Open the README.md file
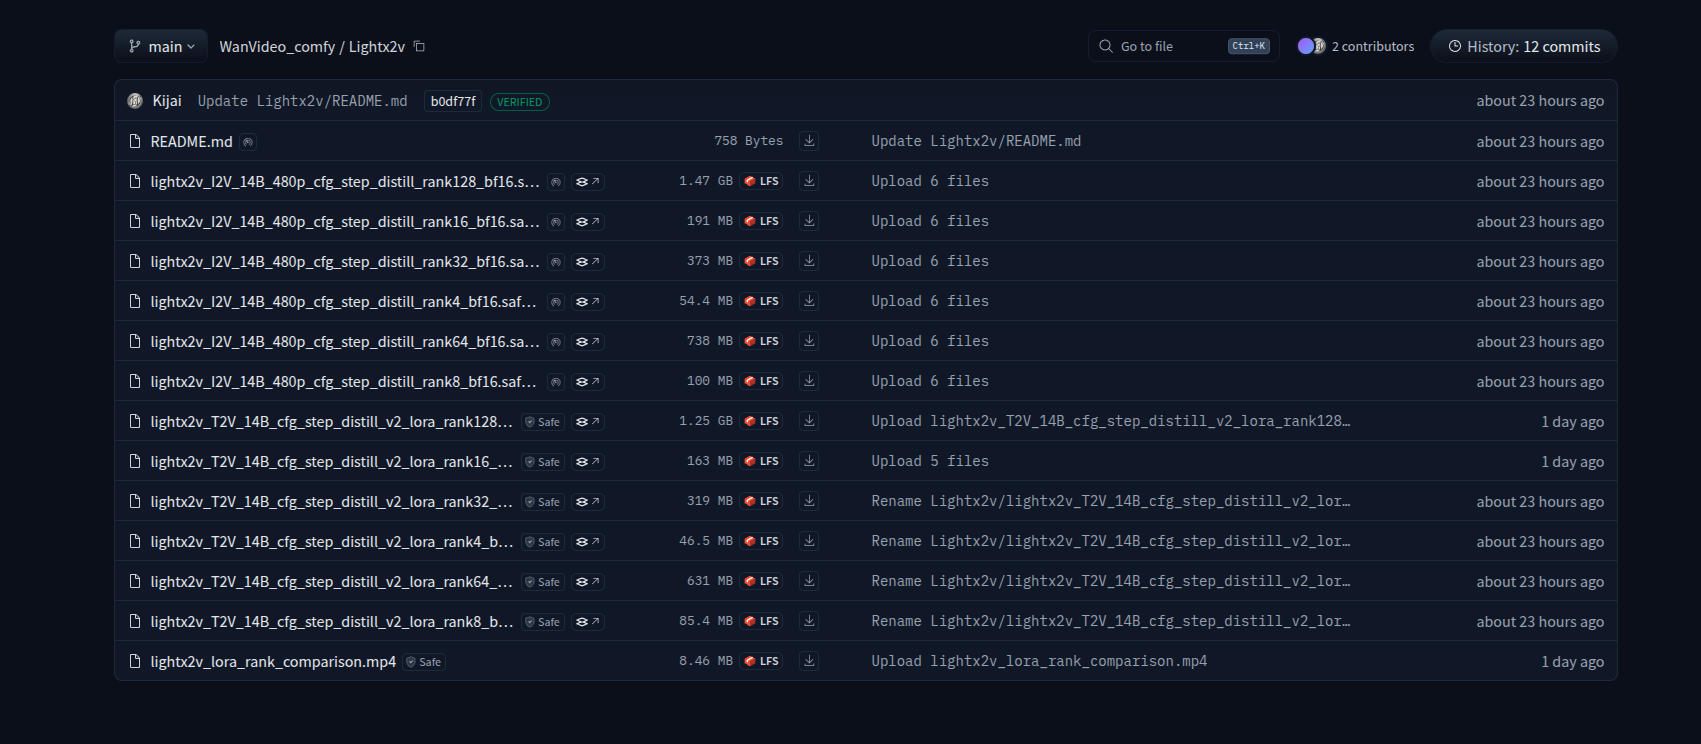The width and height of the screenshot is (1701, 744). [191, 141]
